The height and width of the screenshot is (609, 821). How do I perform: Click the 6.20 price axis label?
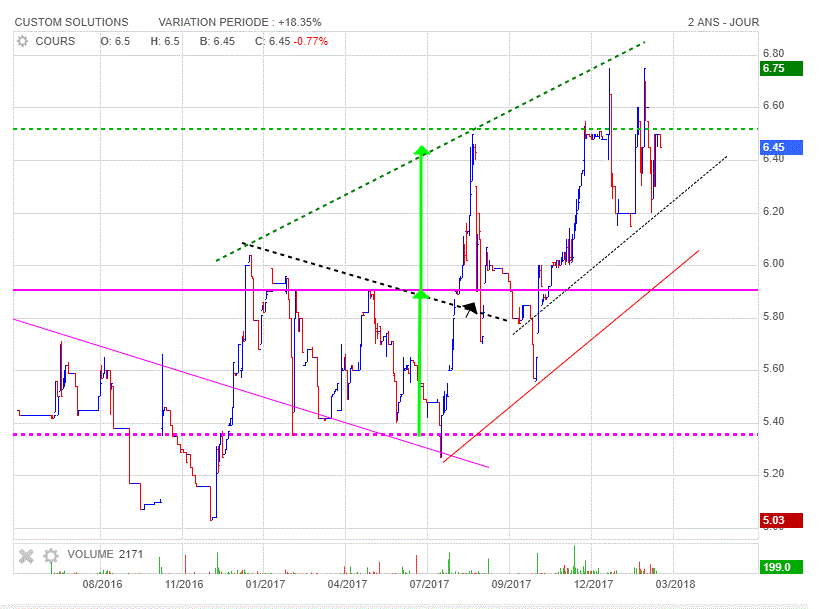click(x=773, y=212)
